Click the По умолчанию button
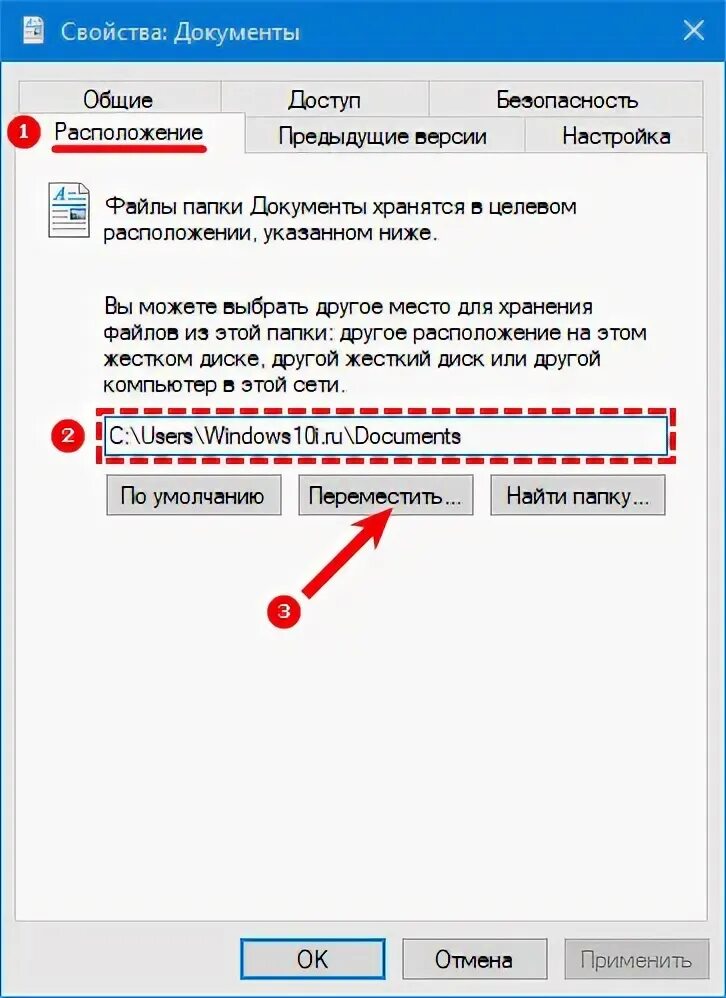Image resolution: width=726 pixels, height=998 pixels. click(193, 495)
